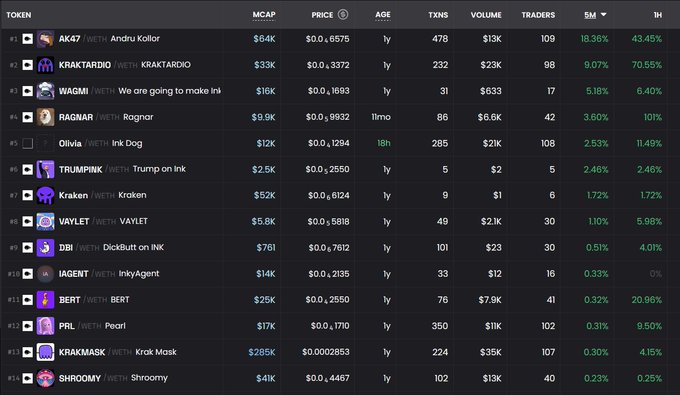Open the SHROOMY token name link
Image resolution: width=680 pixels, height=395 pixels.
pos(80,378)
